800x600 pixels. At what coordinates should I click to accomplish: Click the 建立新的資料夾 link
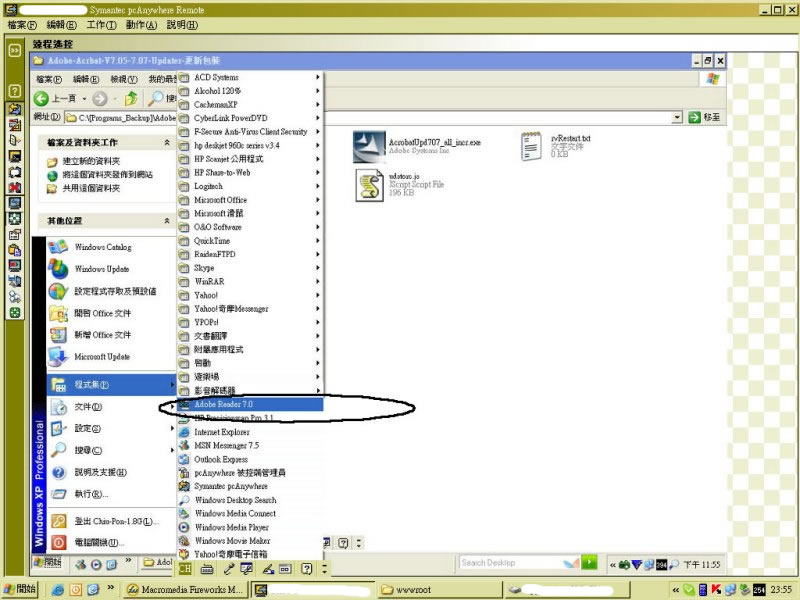(91, 161)
